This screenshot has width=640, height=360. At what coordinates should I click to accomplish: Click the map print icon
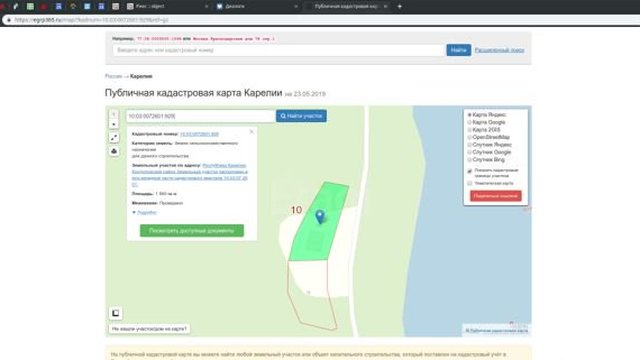point(114,151)
